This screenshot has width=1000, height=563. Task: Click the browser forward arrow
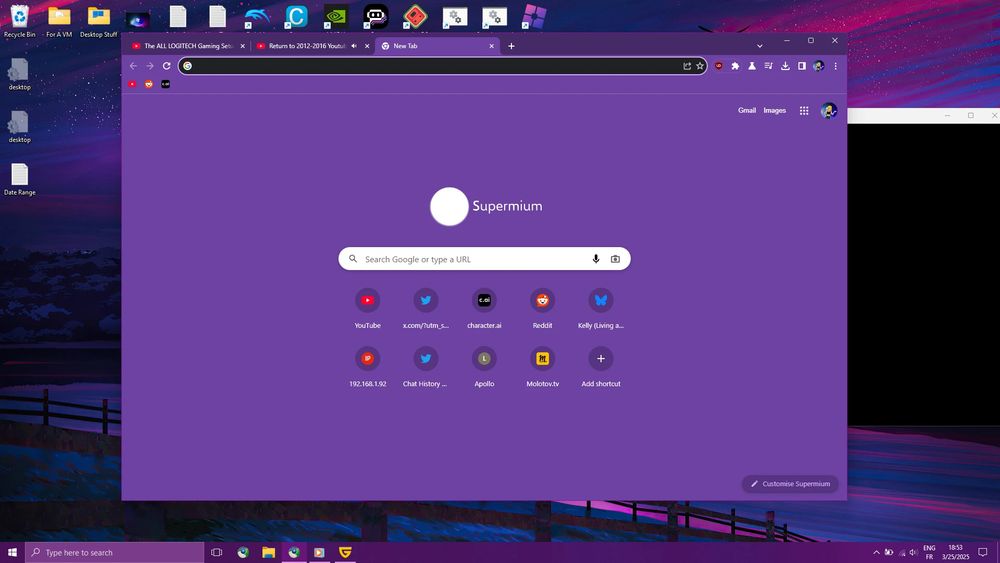point(150,66)
